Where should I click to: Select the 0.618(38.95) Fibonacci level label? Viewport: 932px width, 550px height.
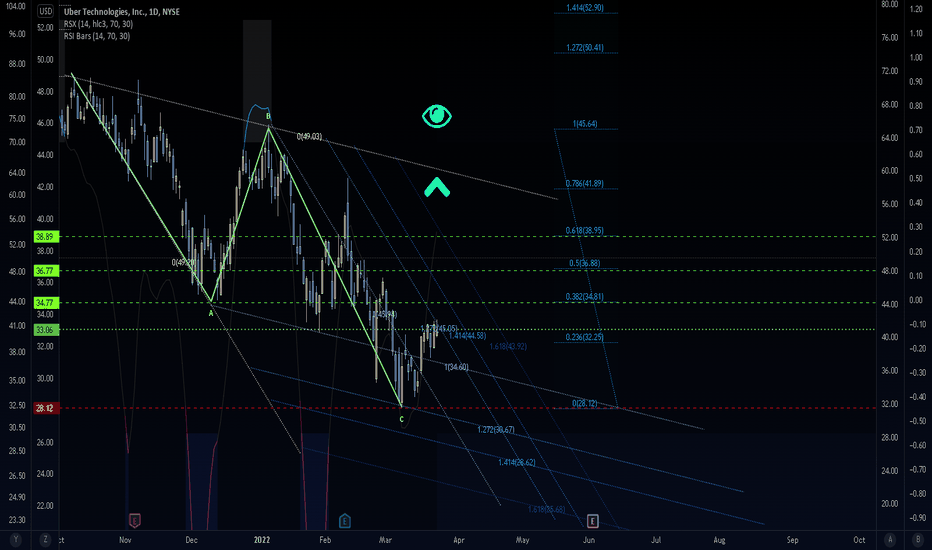585,230
